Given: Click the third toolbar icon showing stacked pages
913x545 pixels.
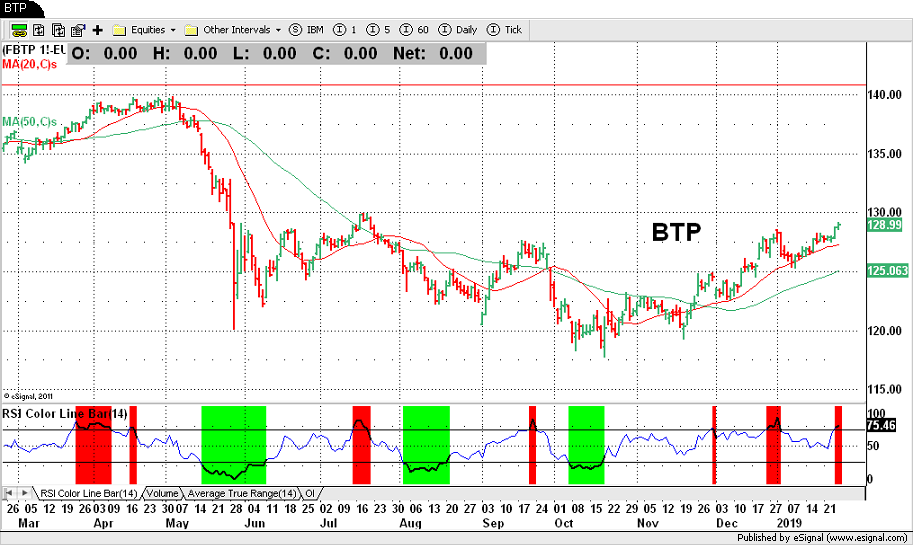Looking at the screenshot, I should [x=58, y=30].
